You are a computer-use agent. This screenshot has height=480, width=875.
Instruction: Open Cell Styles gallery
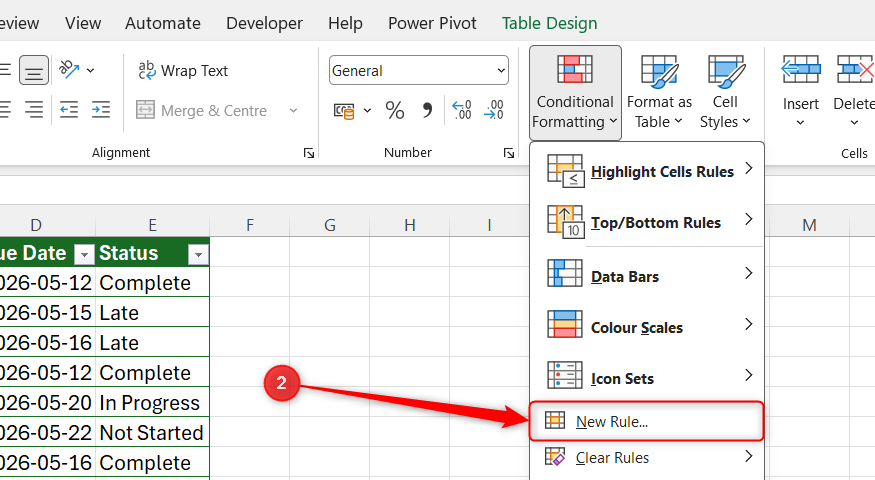[725, 93]
